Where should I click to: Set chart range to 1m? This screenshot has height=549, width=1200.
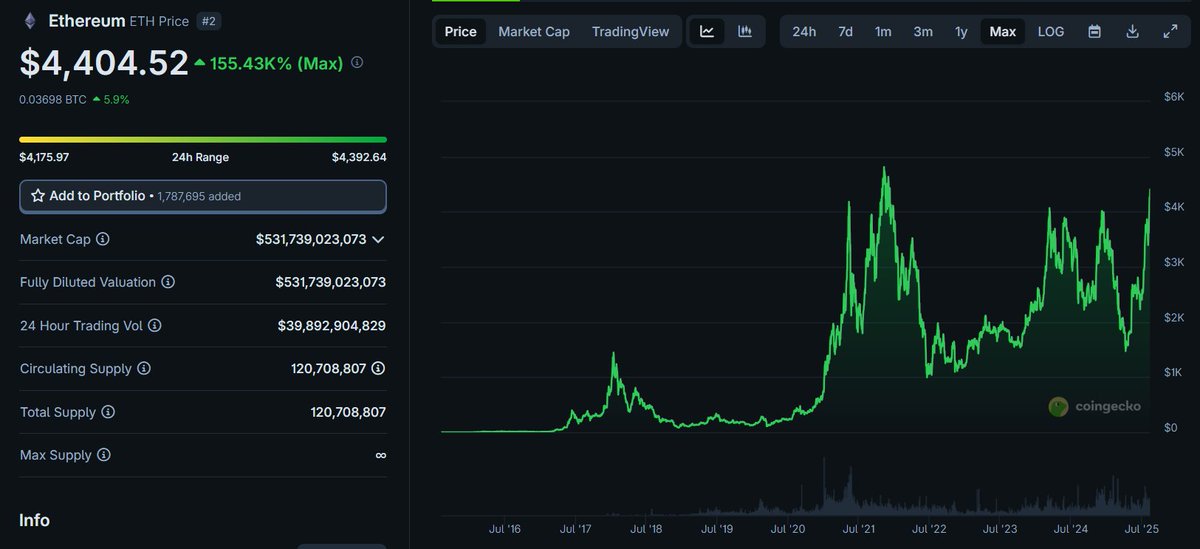tap(883, 31)
